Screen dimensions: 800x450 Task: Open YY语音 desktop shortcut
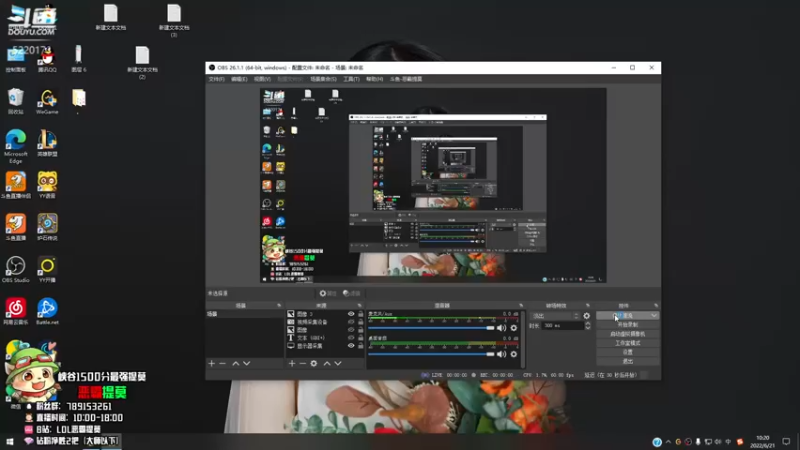(x=47, y=185)
